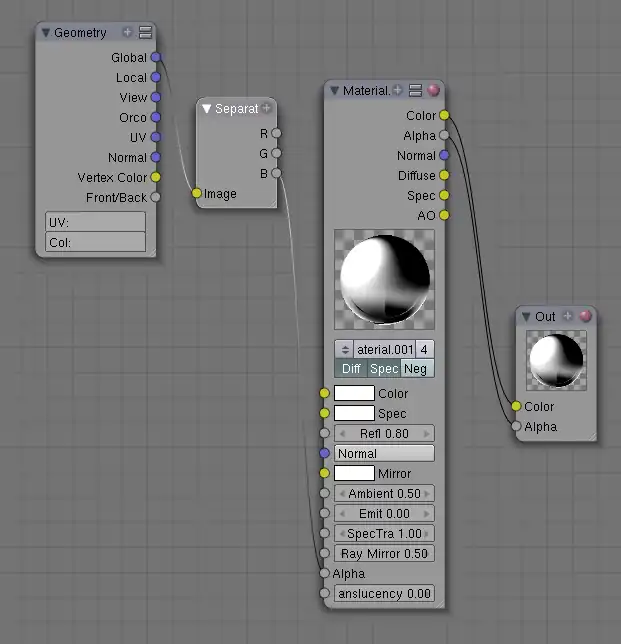Viewport: 621px width, 644px height.
Task: Collapse the Separate RGB node triangle
Action: coord(206,108)
